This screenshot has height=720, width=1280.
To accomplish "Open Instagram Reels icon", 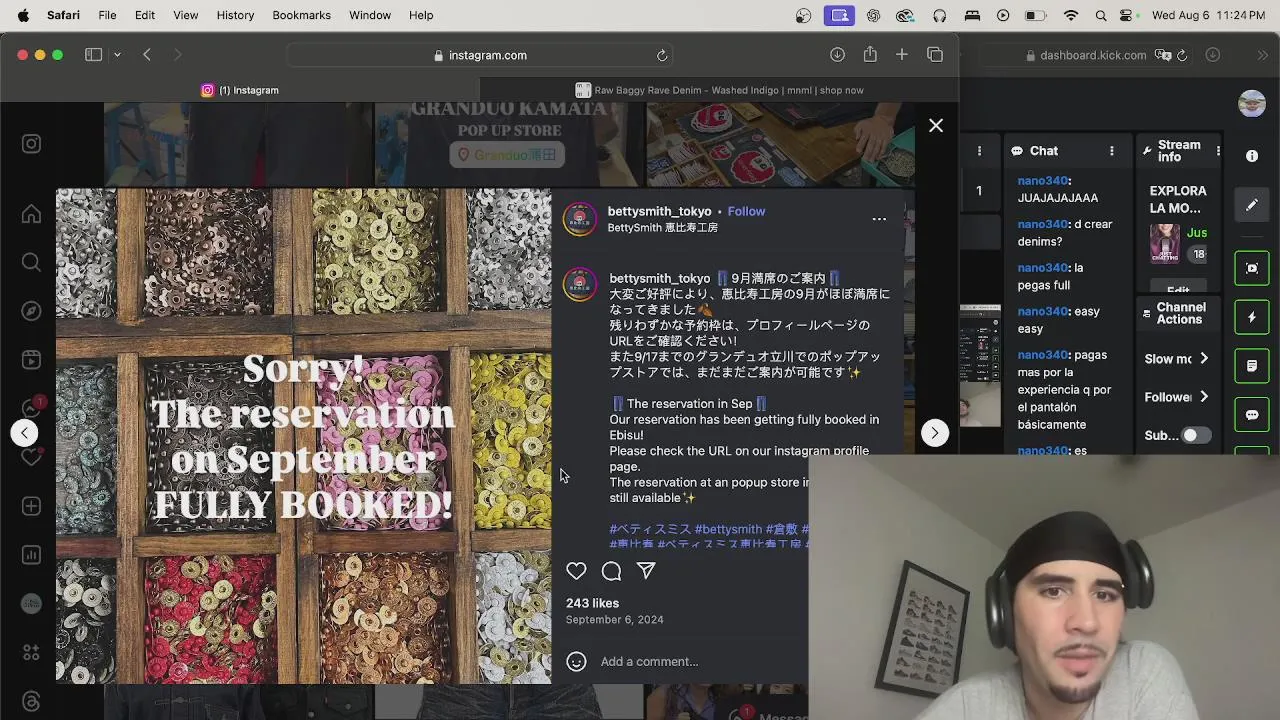I will pos(31,360).
